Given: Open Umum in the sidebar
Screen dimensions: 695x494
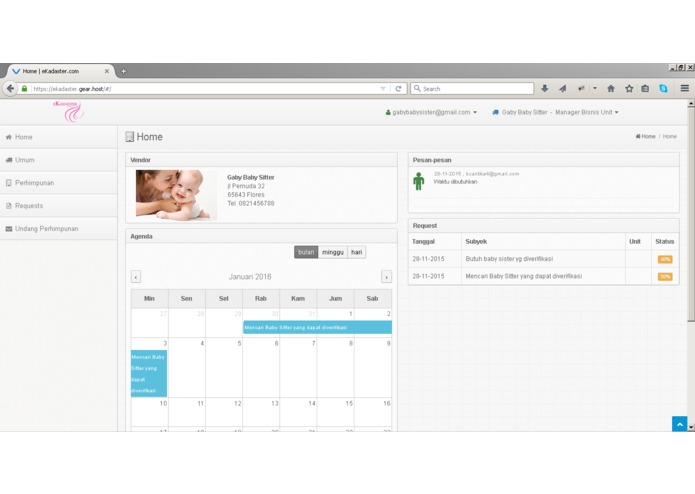Looking at the screenshot, I should (59, 160).
